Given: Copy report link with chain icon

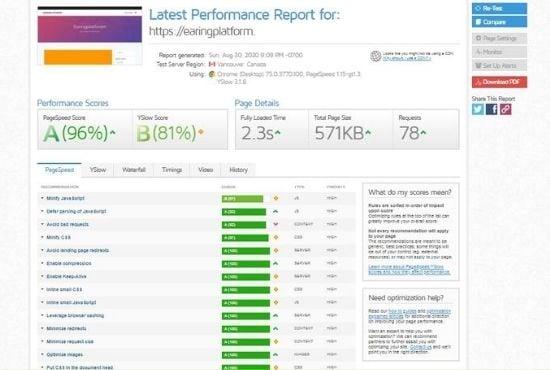Looking at the screenshot, I should click(x=505, y=109).
